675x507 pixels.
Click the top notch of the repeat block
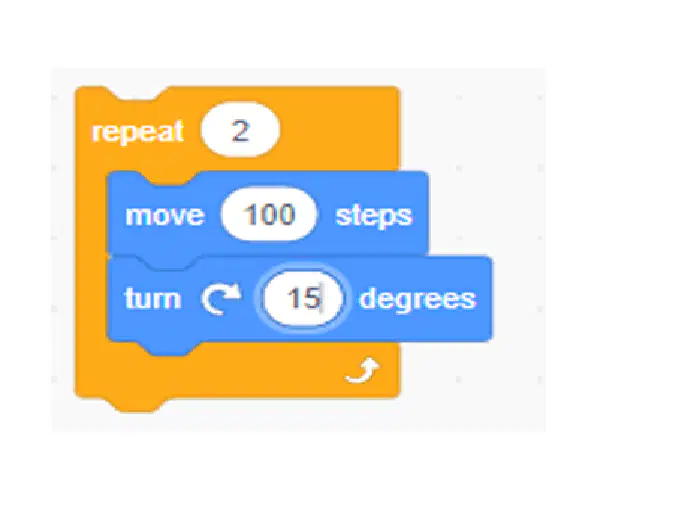[138, 94]
